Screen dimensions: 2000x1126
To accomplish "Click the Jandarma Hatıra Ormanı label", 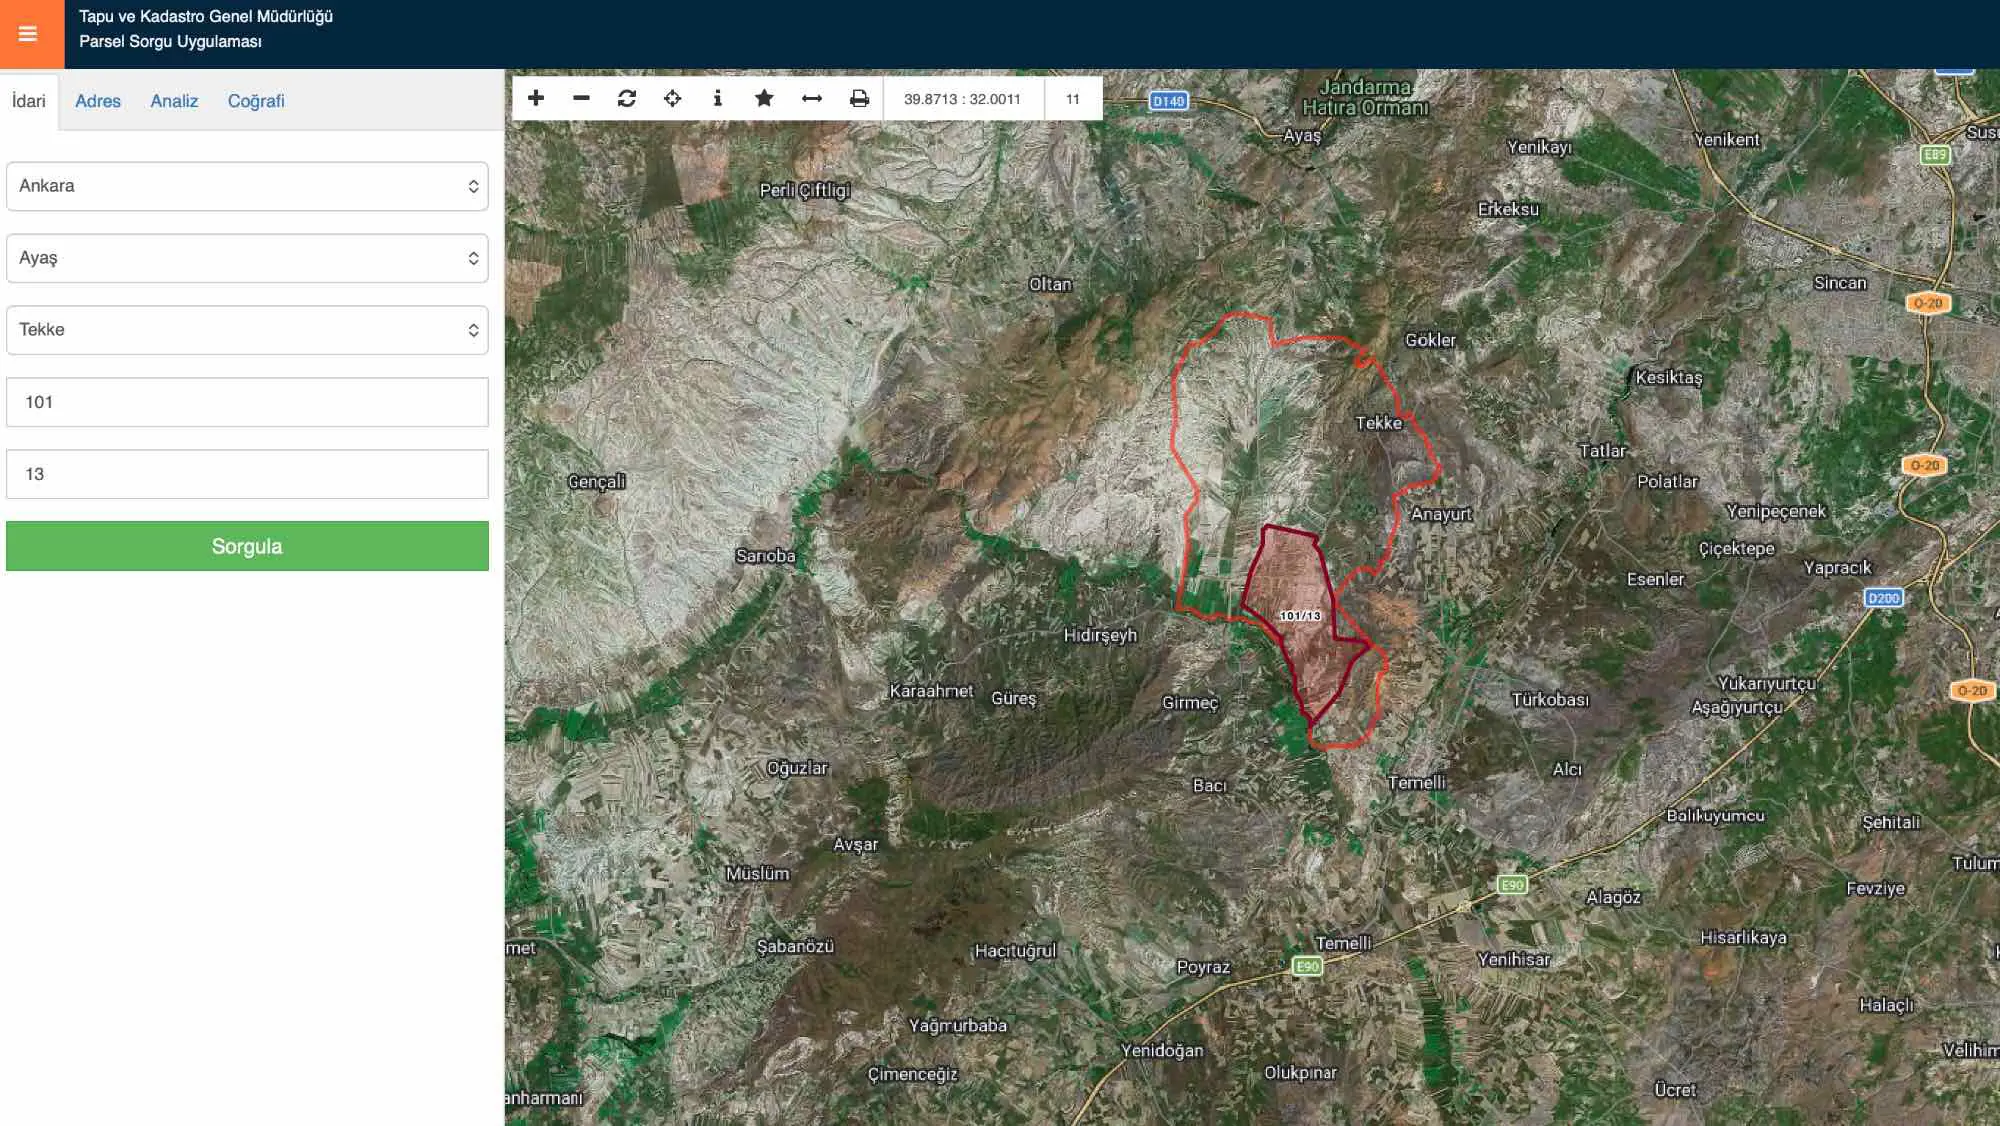I will (1365, 97).
